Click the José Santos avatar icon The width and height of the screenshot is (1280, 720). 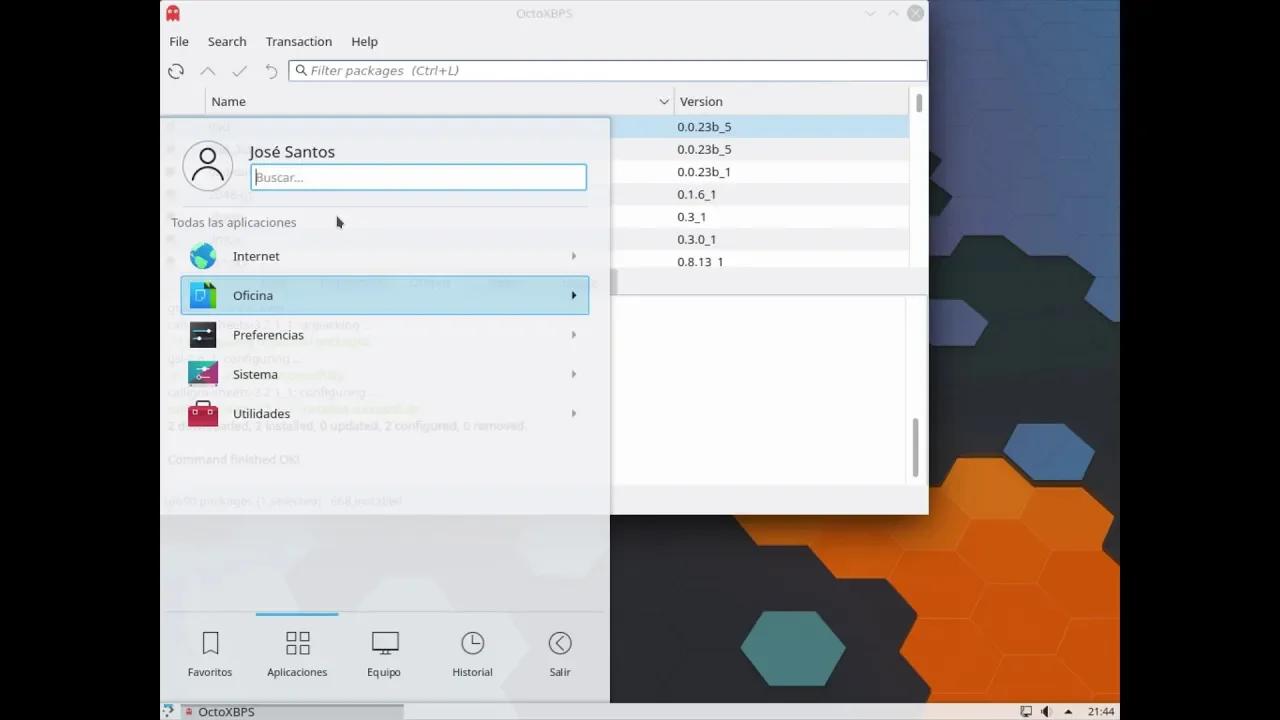click(x=207, y=165)
